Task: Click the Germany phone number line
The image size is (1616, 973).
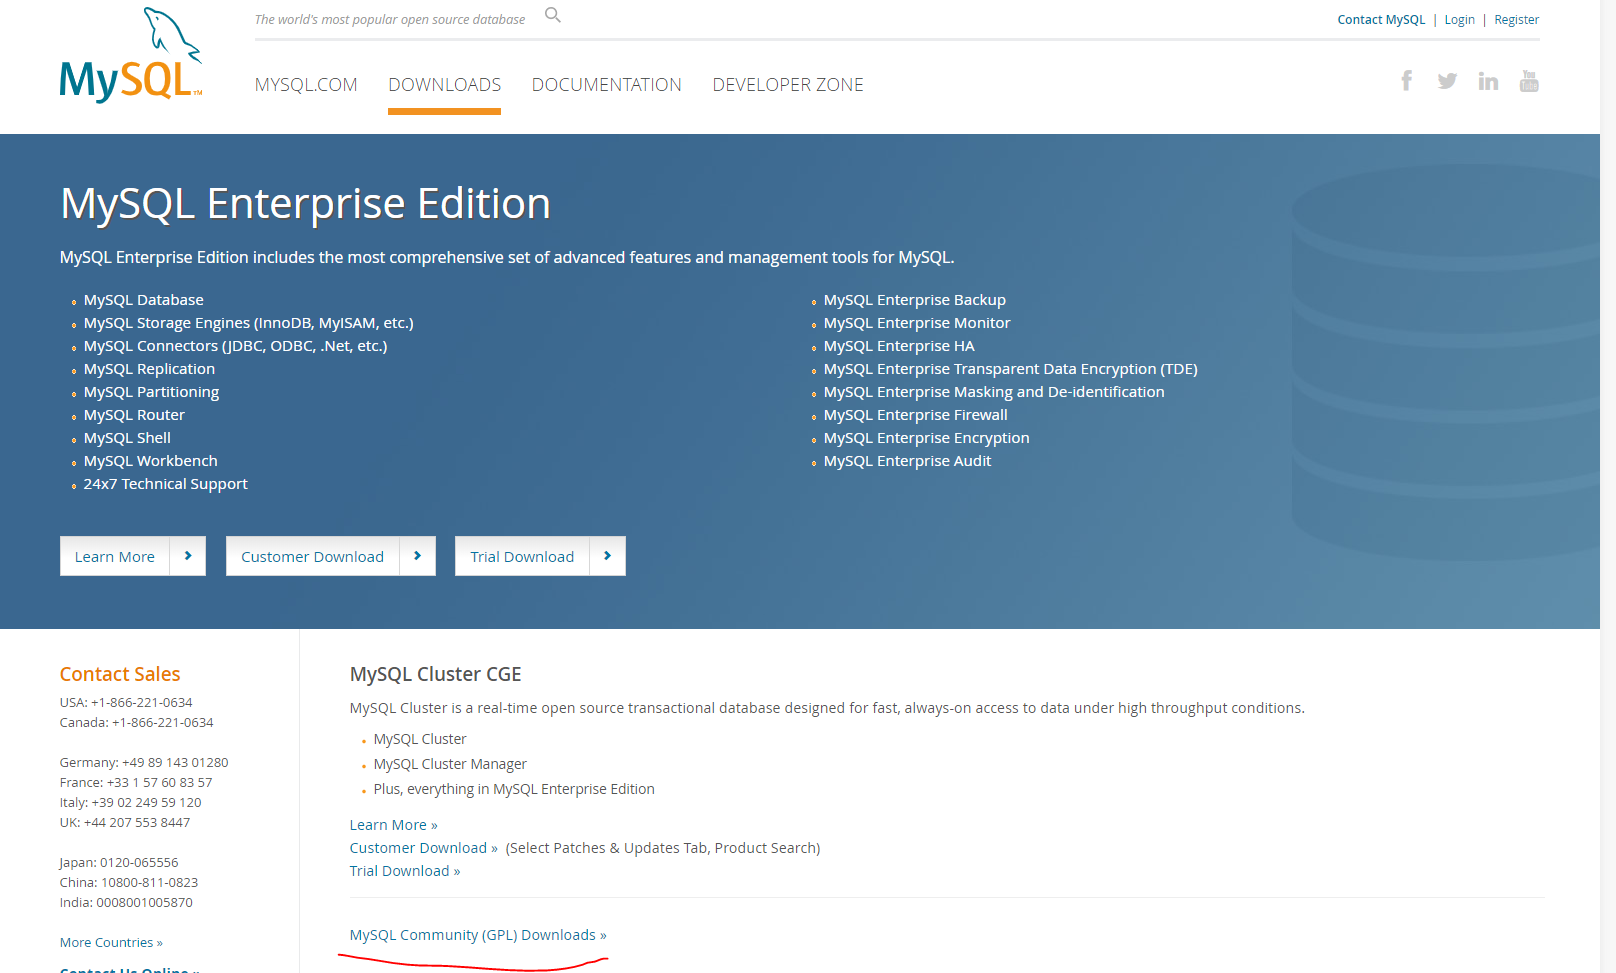Action: click(144, 763)
